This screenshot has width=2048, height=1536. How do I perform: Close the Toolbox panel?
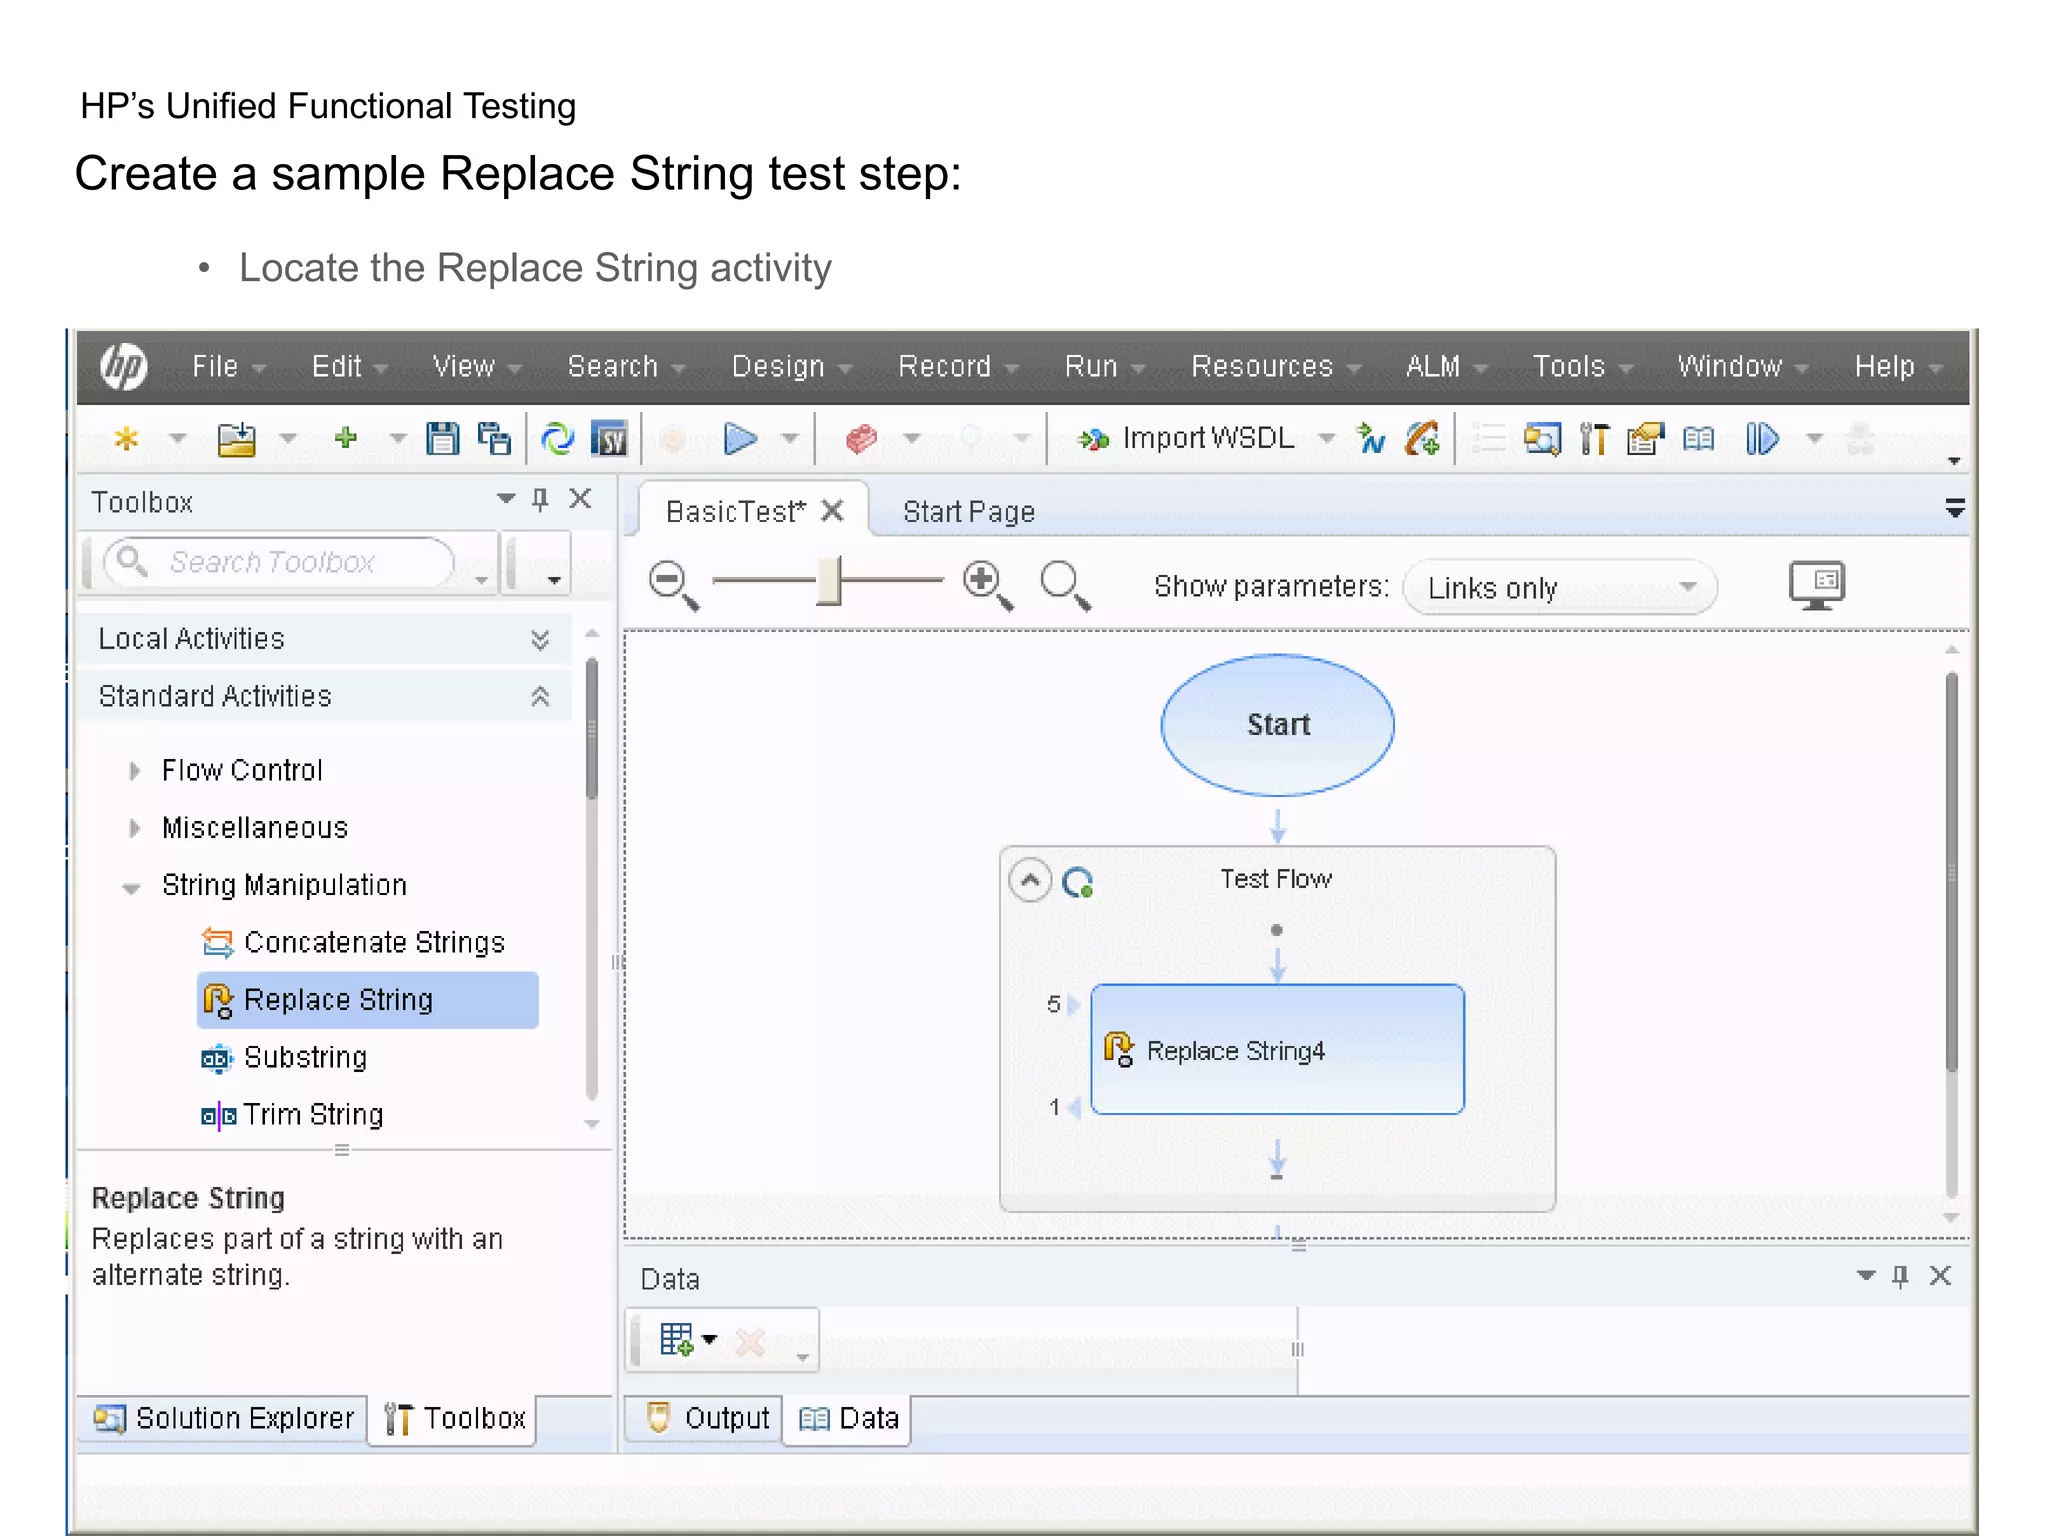pyautogui.click(x=580, y=498)
